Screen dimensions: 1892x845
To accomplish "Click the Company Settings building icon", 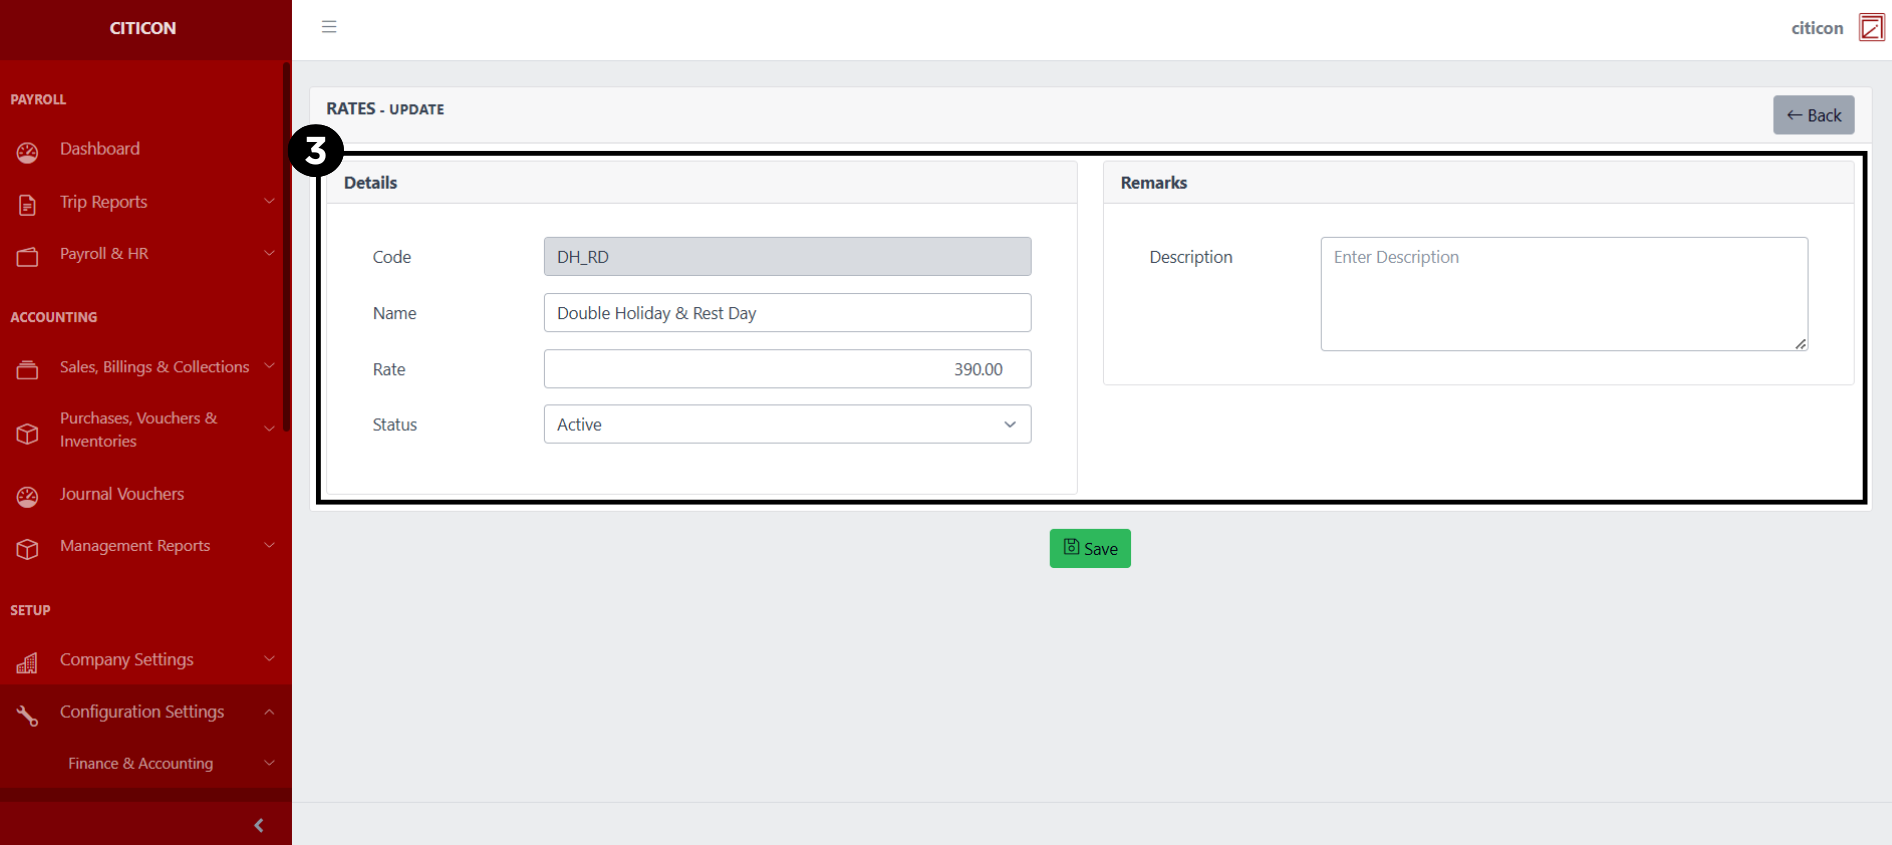I will coord(27,663).
